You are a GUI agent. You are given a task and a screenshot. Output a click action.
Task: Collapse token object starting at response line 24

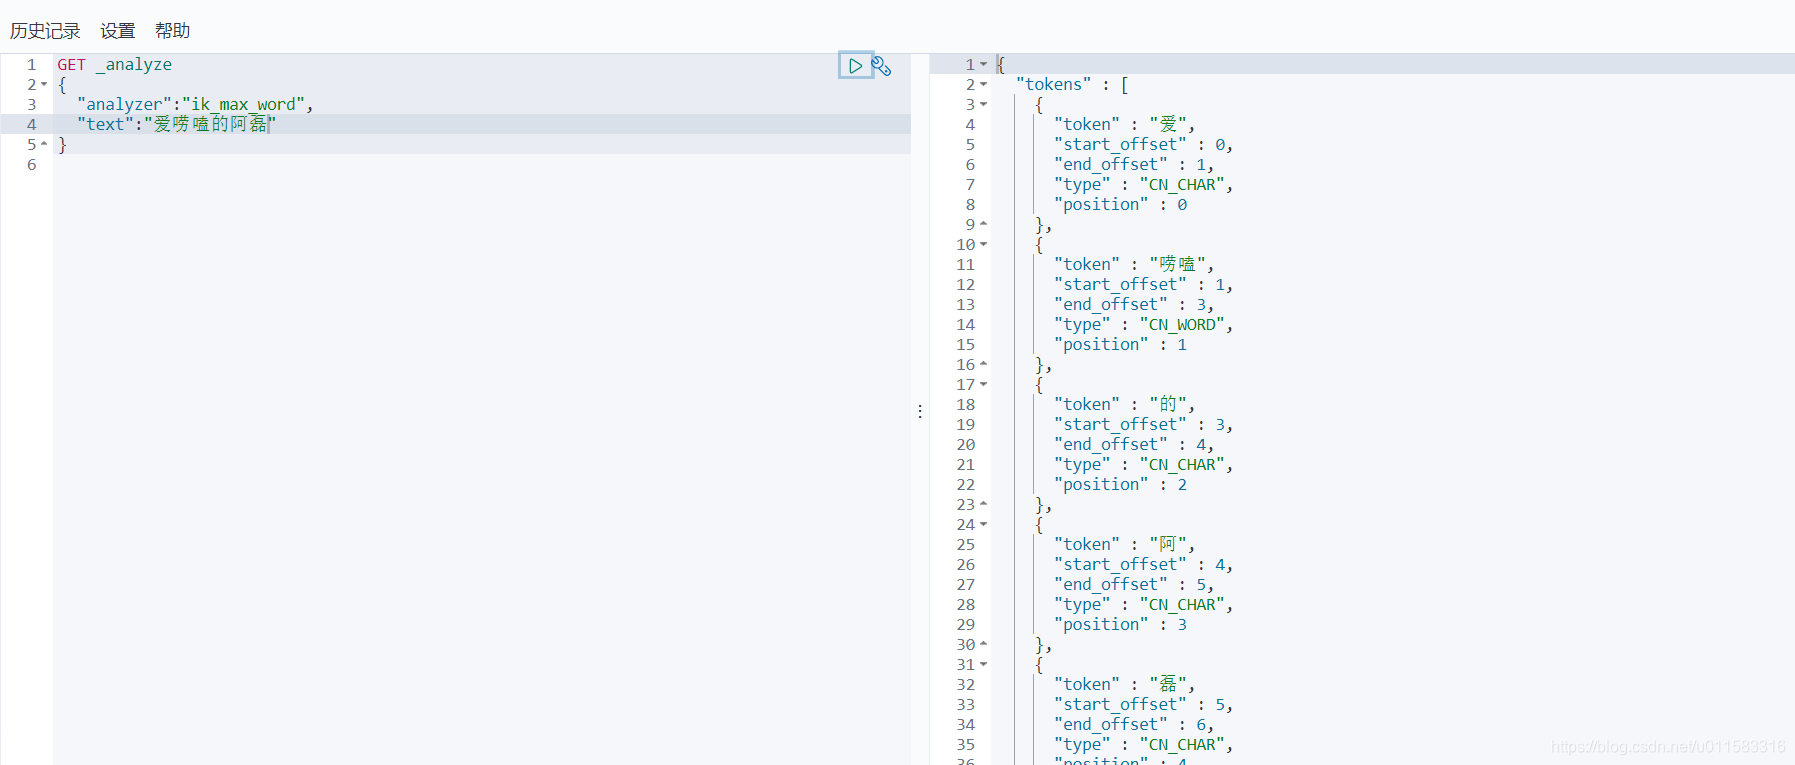(984, 525)
